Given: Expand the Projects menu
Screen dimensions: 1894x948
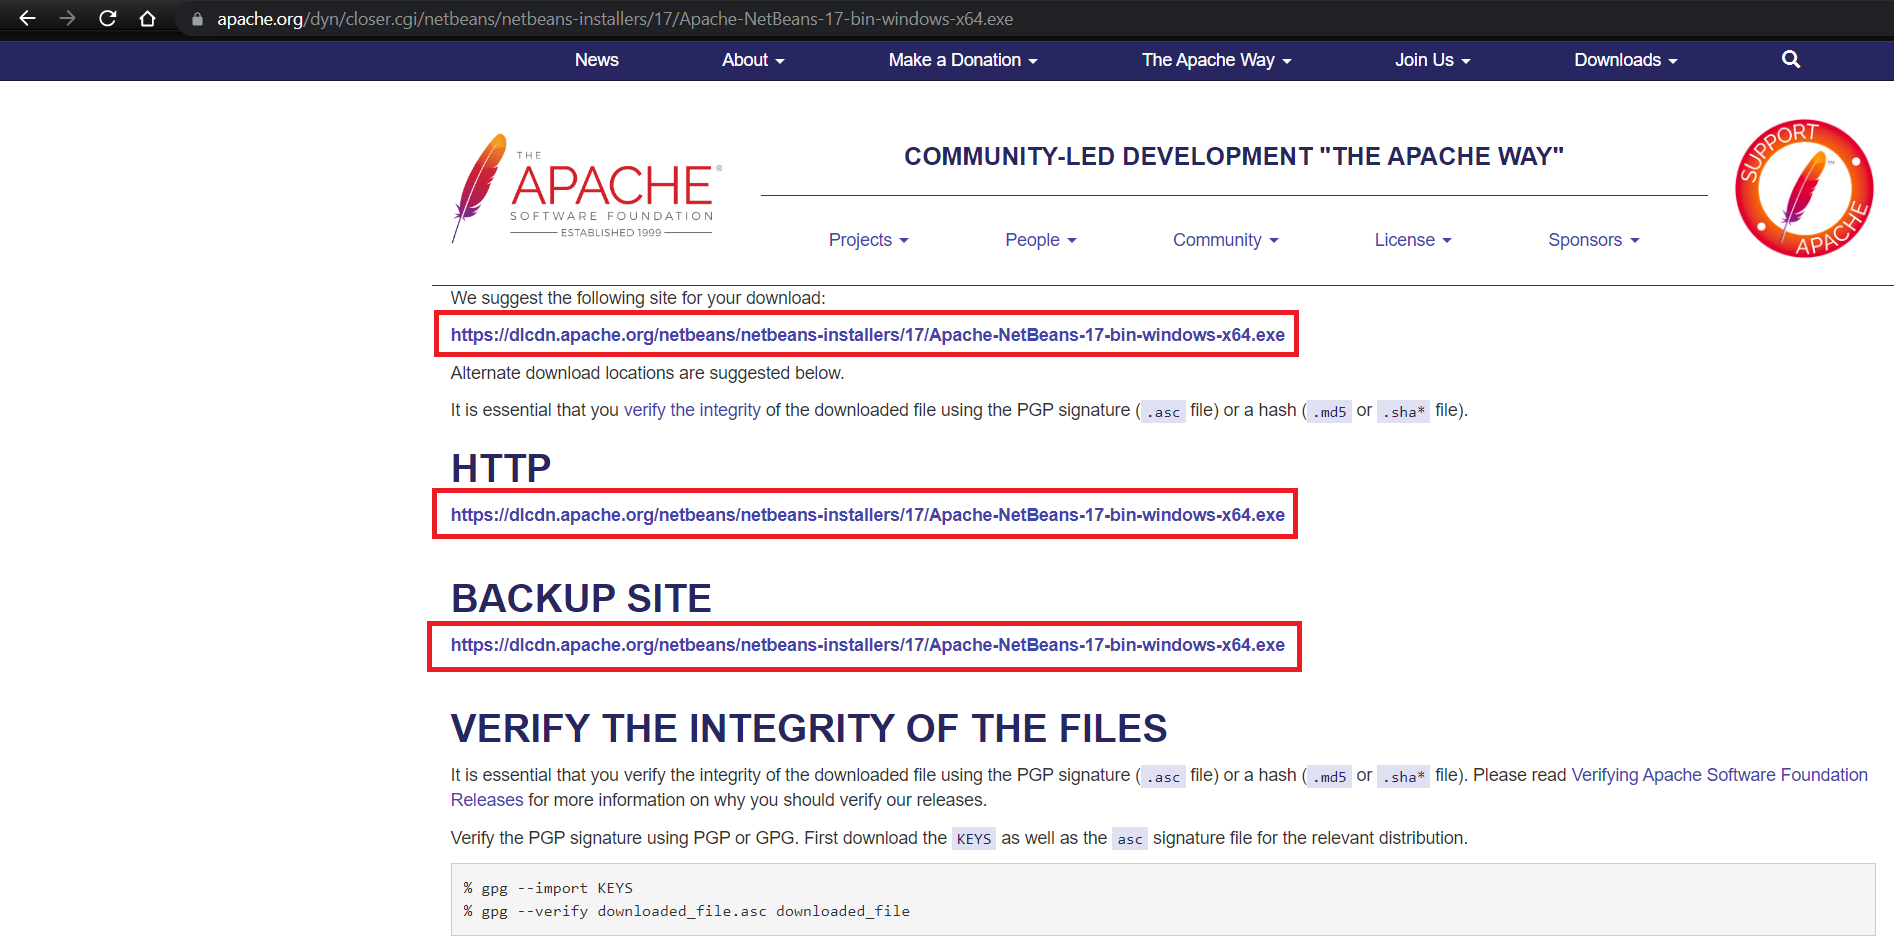Looking at the screenshot, I should point(868,240).
